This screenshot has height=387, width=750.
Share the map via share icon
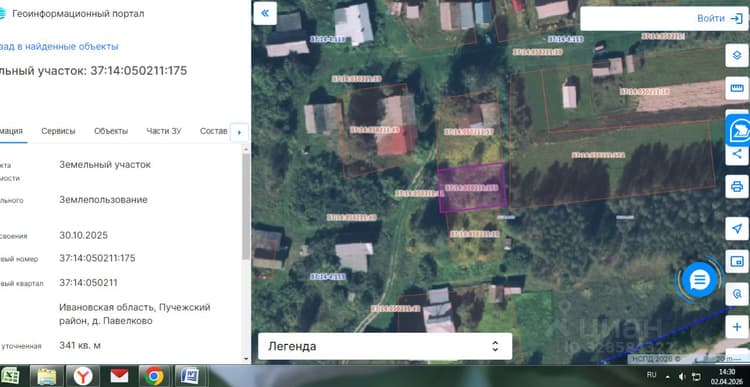[737, 154]
